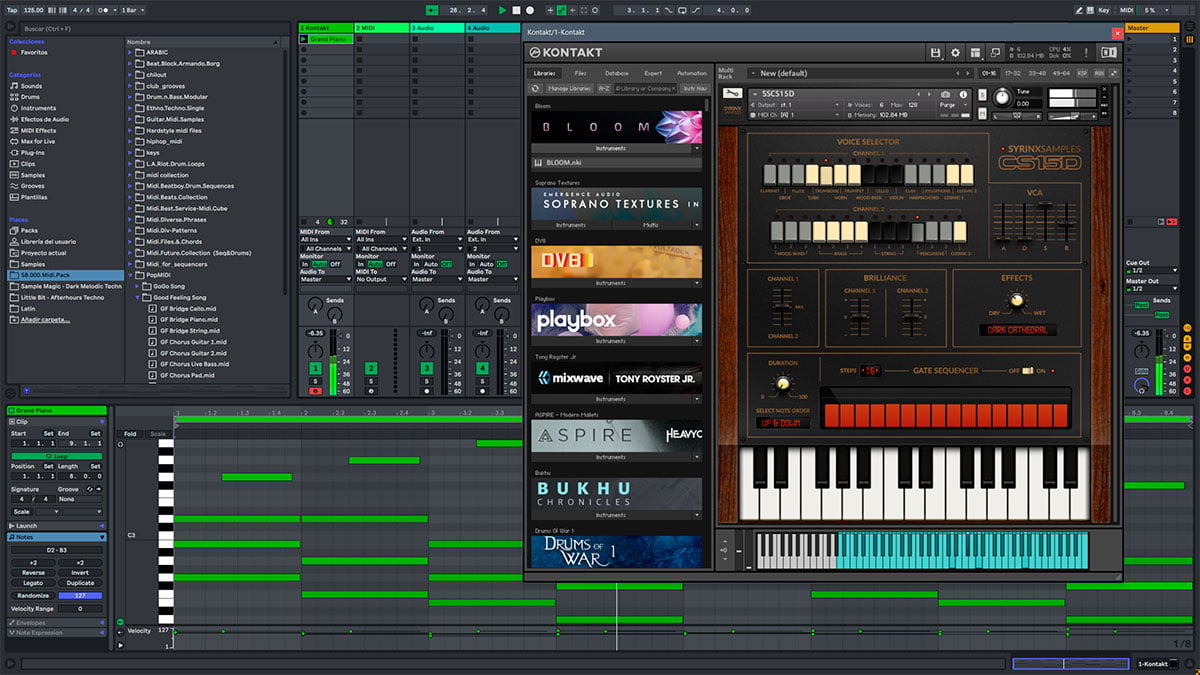Open track 3 Audio From Ext. In dropdown
The image size is (1200, 675).
[x=438, y=240]
